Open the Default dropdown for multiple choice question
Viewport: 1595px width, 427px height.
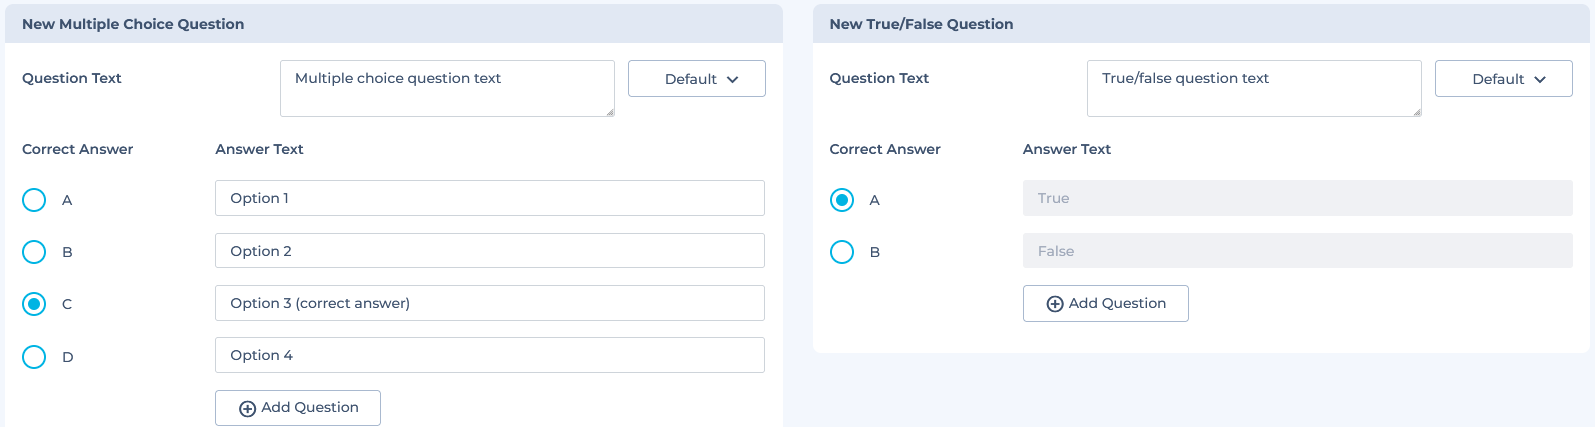click(x=697, y=79)
